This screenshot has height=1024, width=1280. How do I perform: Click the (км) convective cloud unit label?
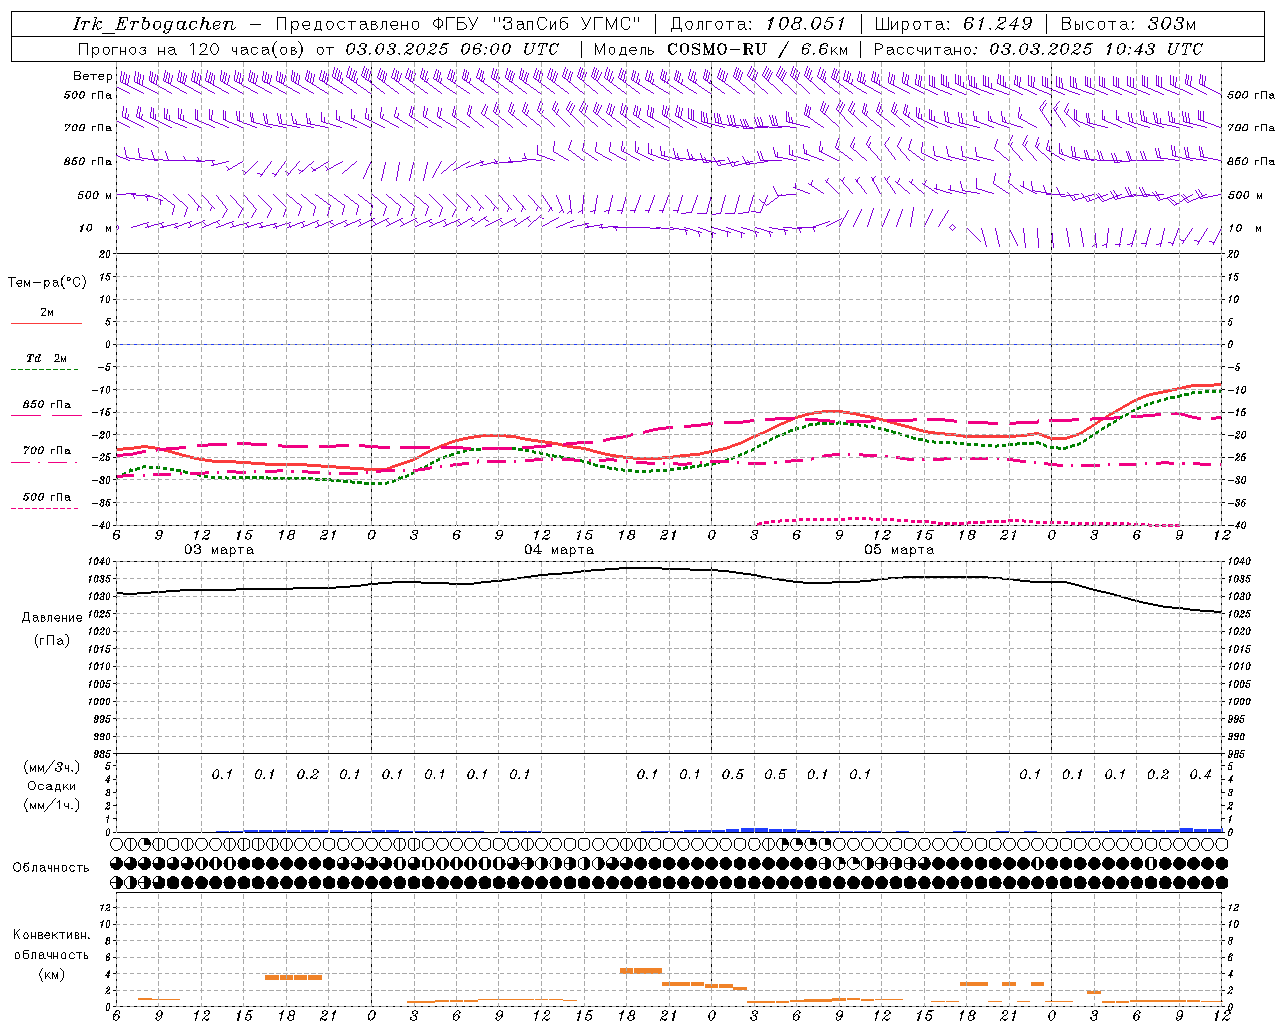(51, 973)
